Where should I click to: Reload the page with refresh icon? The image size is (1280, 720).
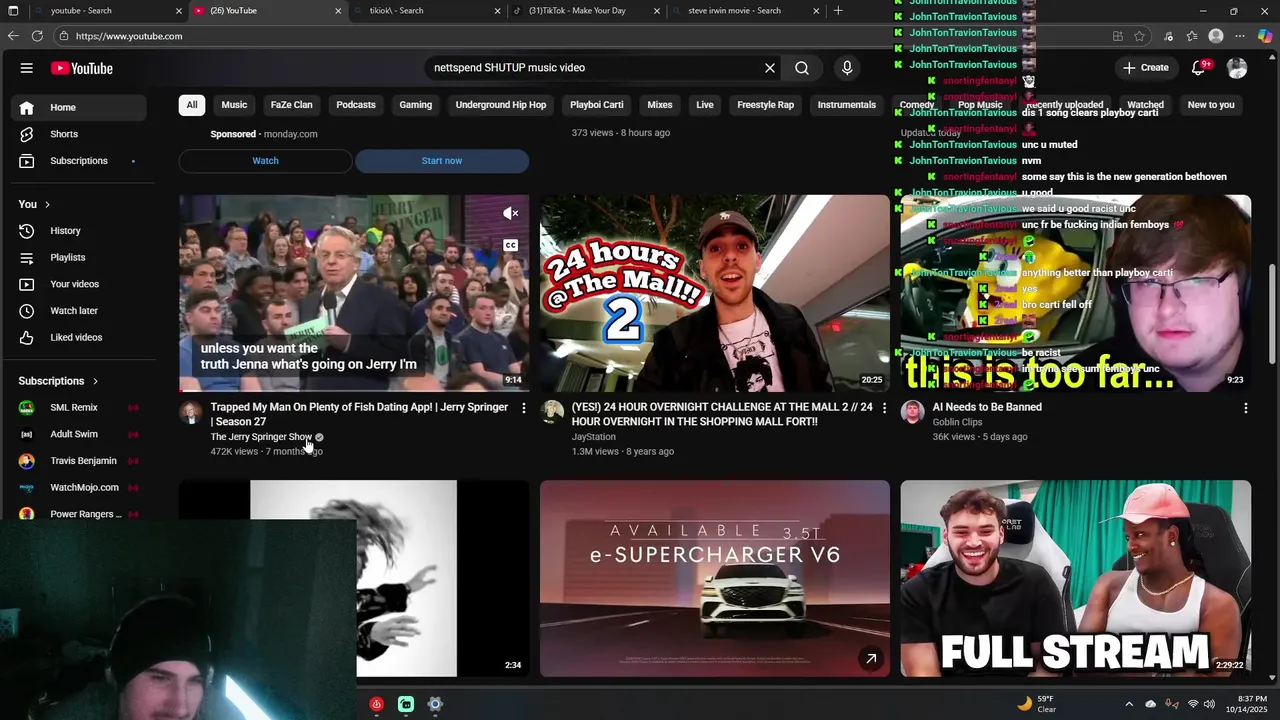coord(37,36)
